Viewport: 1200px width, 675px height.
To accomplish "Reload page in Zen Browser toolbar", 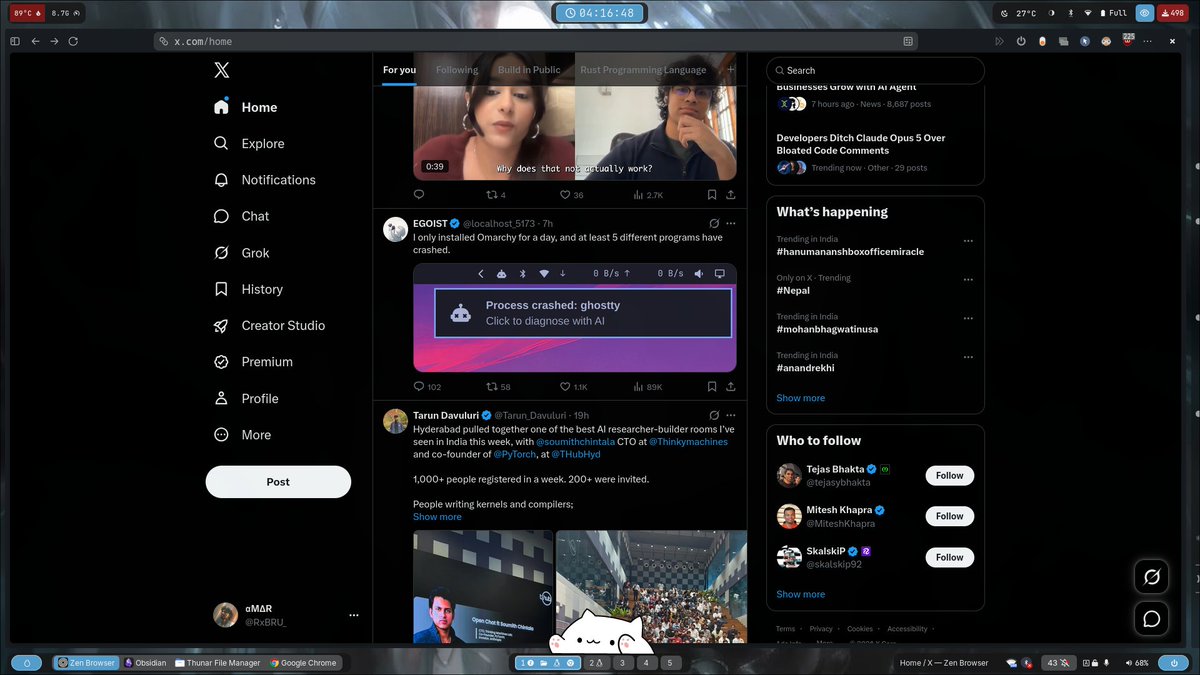I will point(73,41).
